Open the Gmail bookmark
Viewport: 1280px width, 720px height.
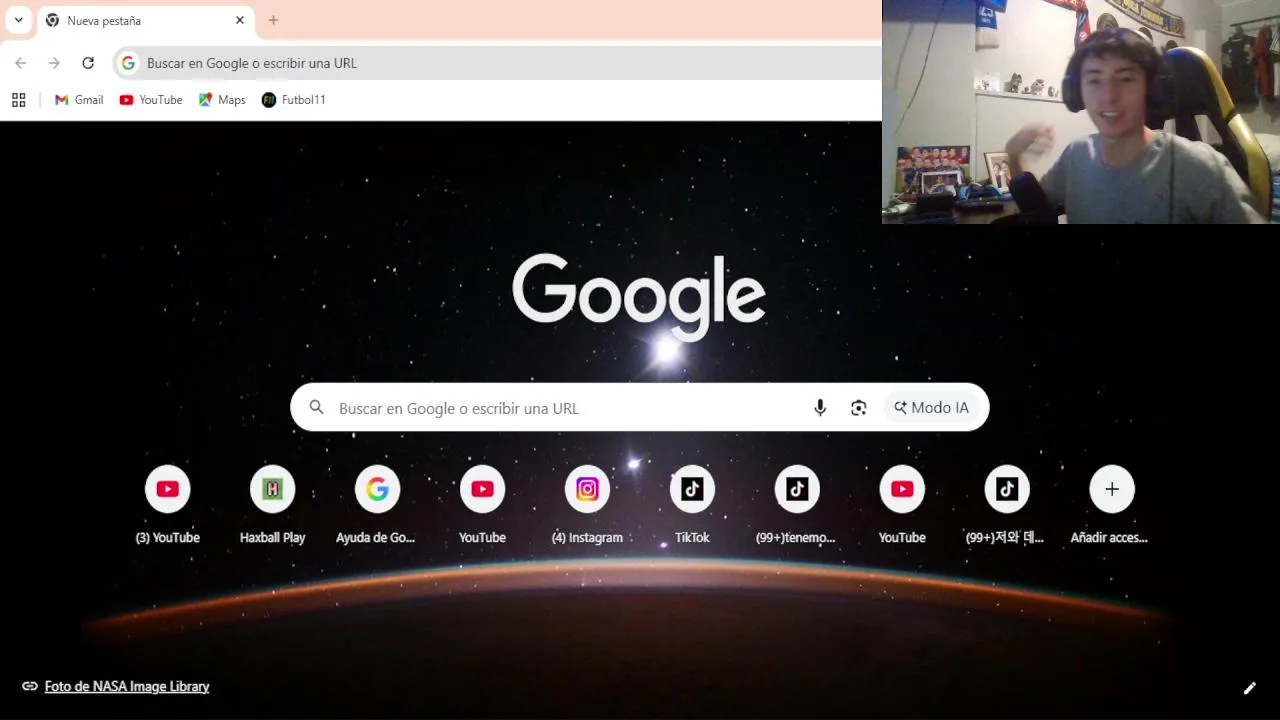pyautogui.click(x=79, y=100)
